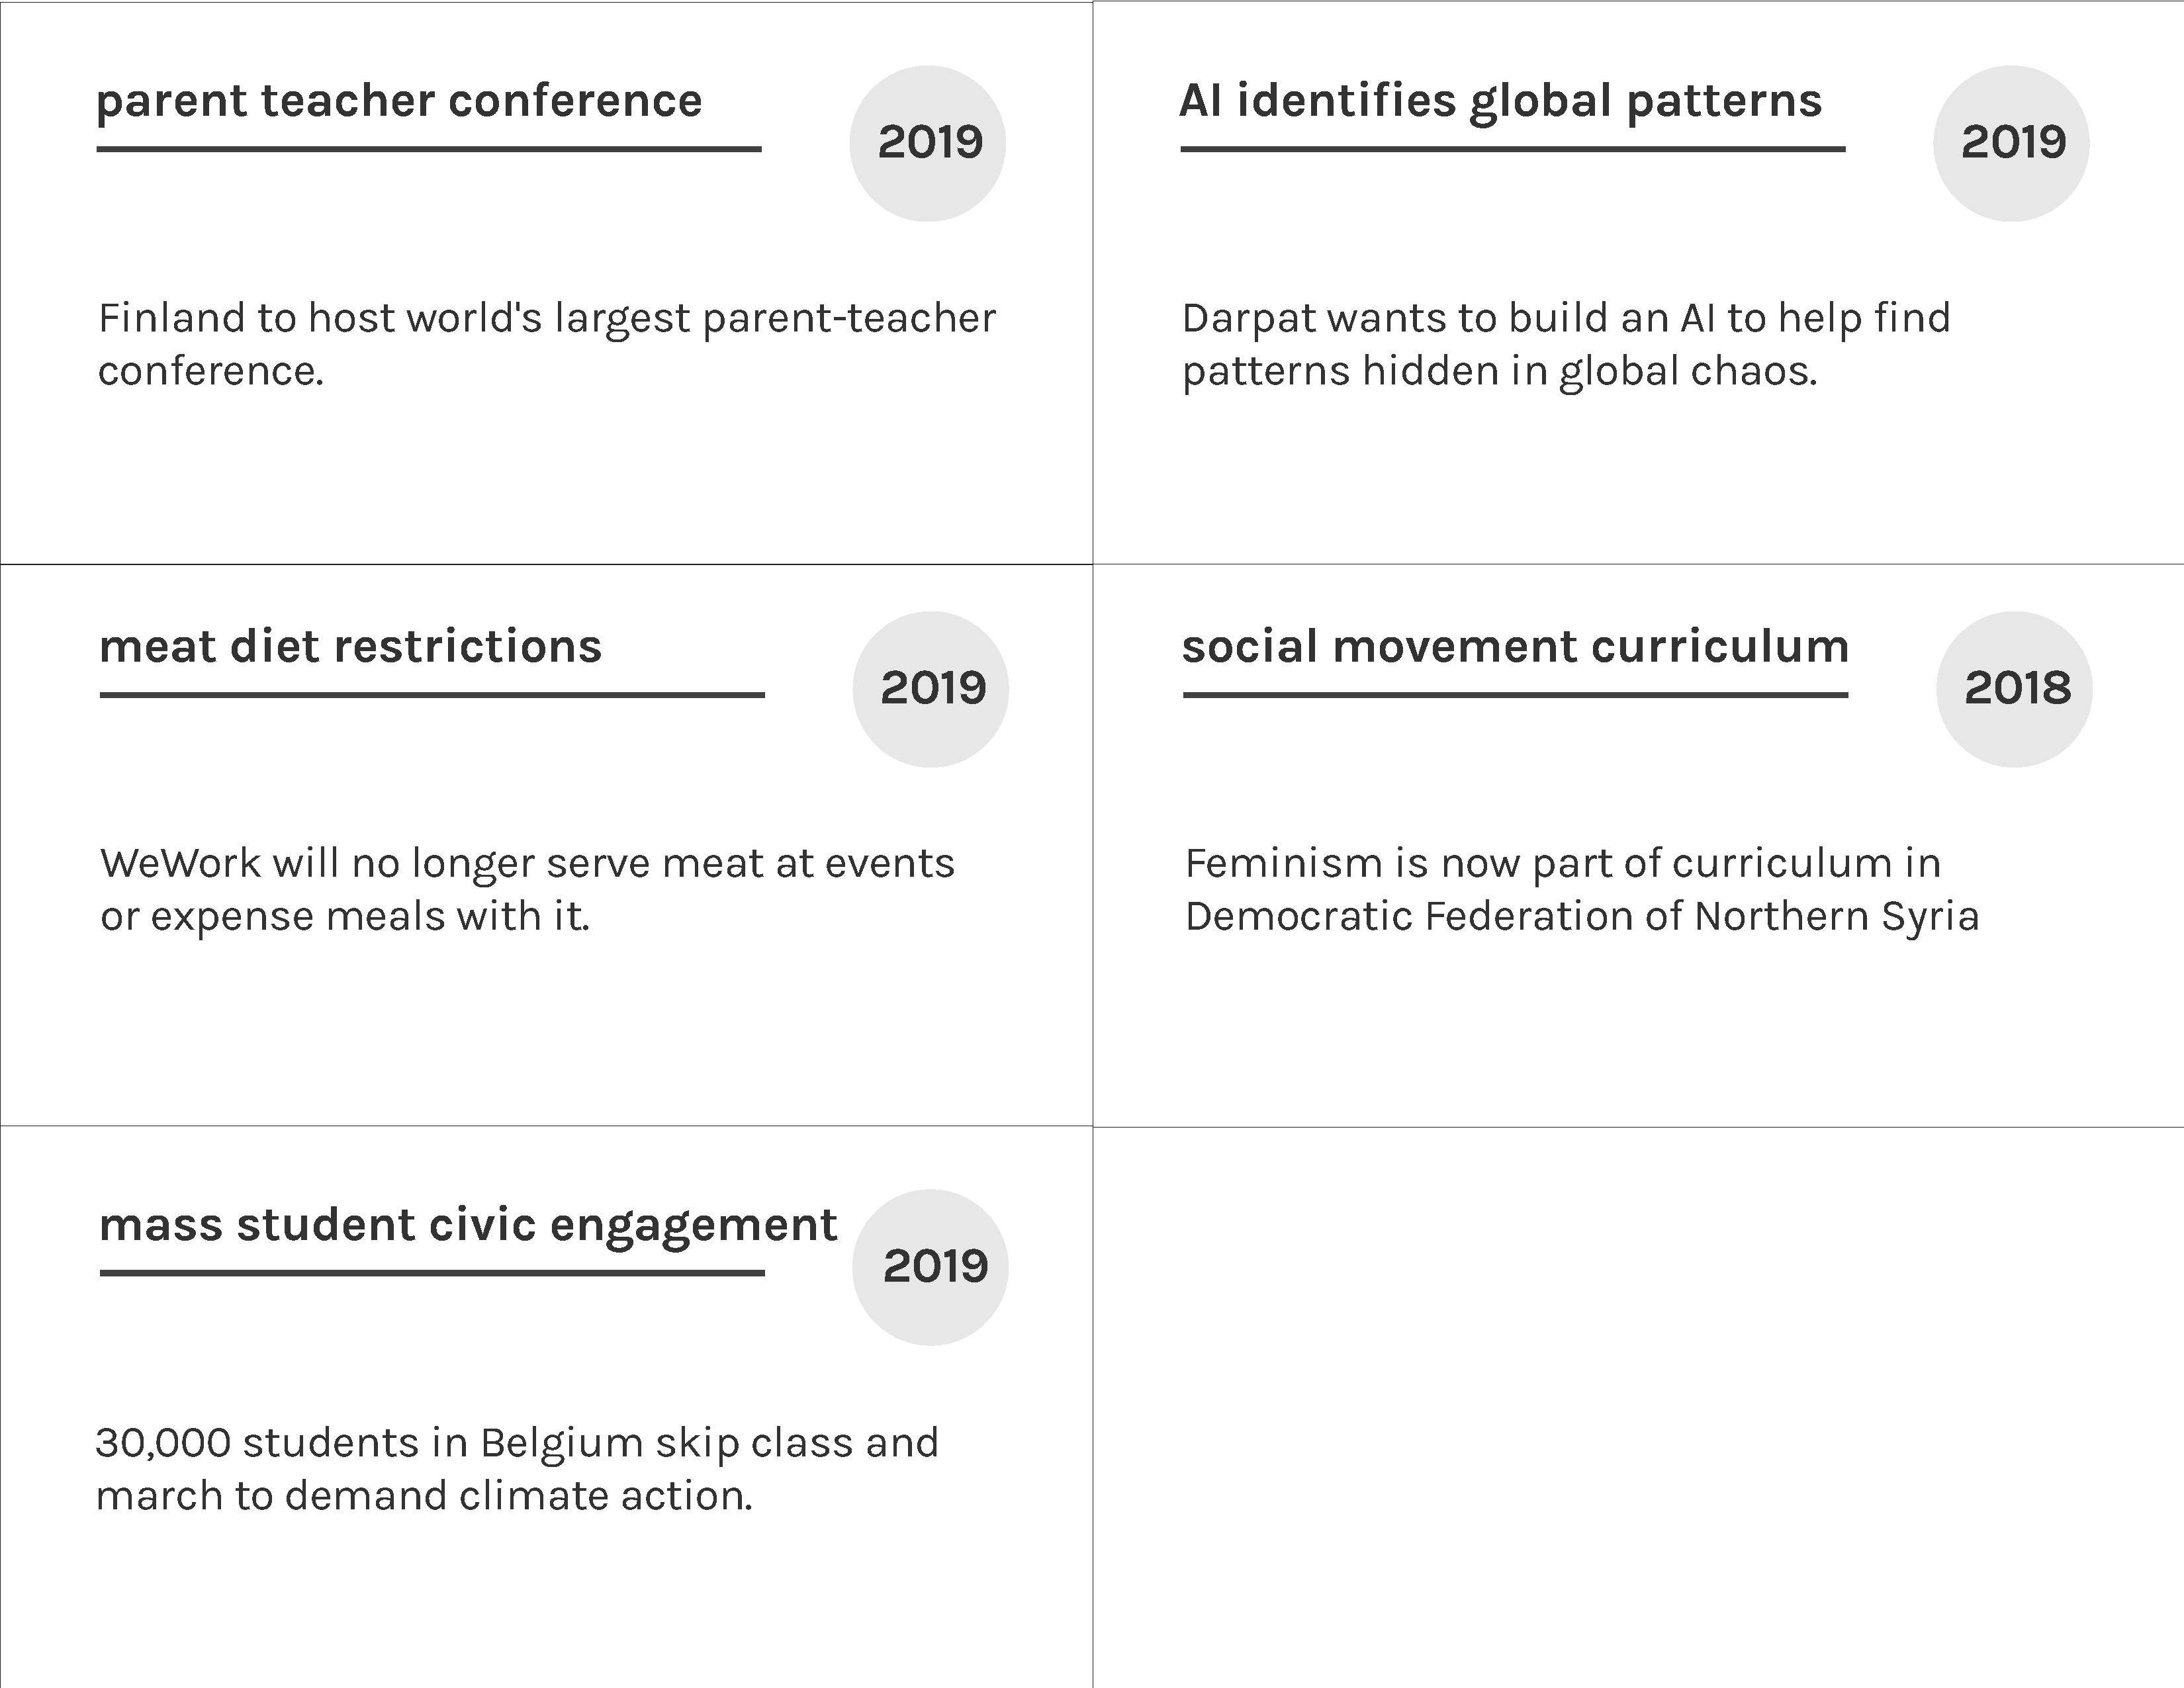Click the 2018 year circle badge

pos(2014,689)
